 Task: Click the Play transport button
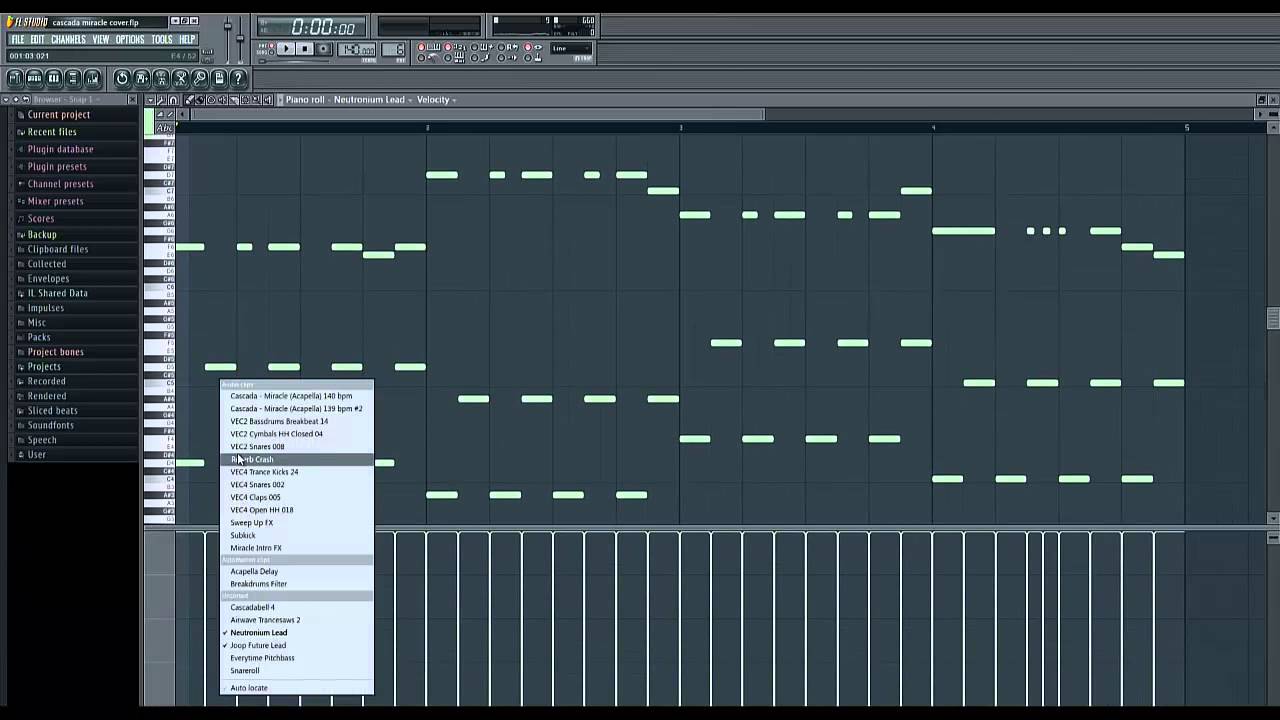coord(286,49)
